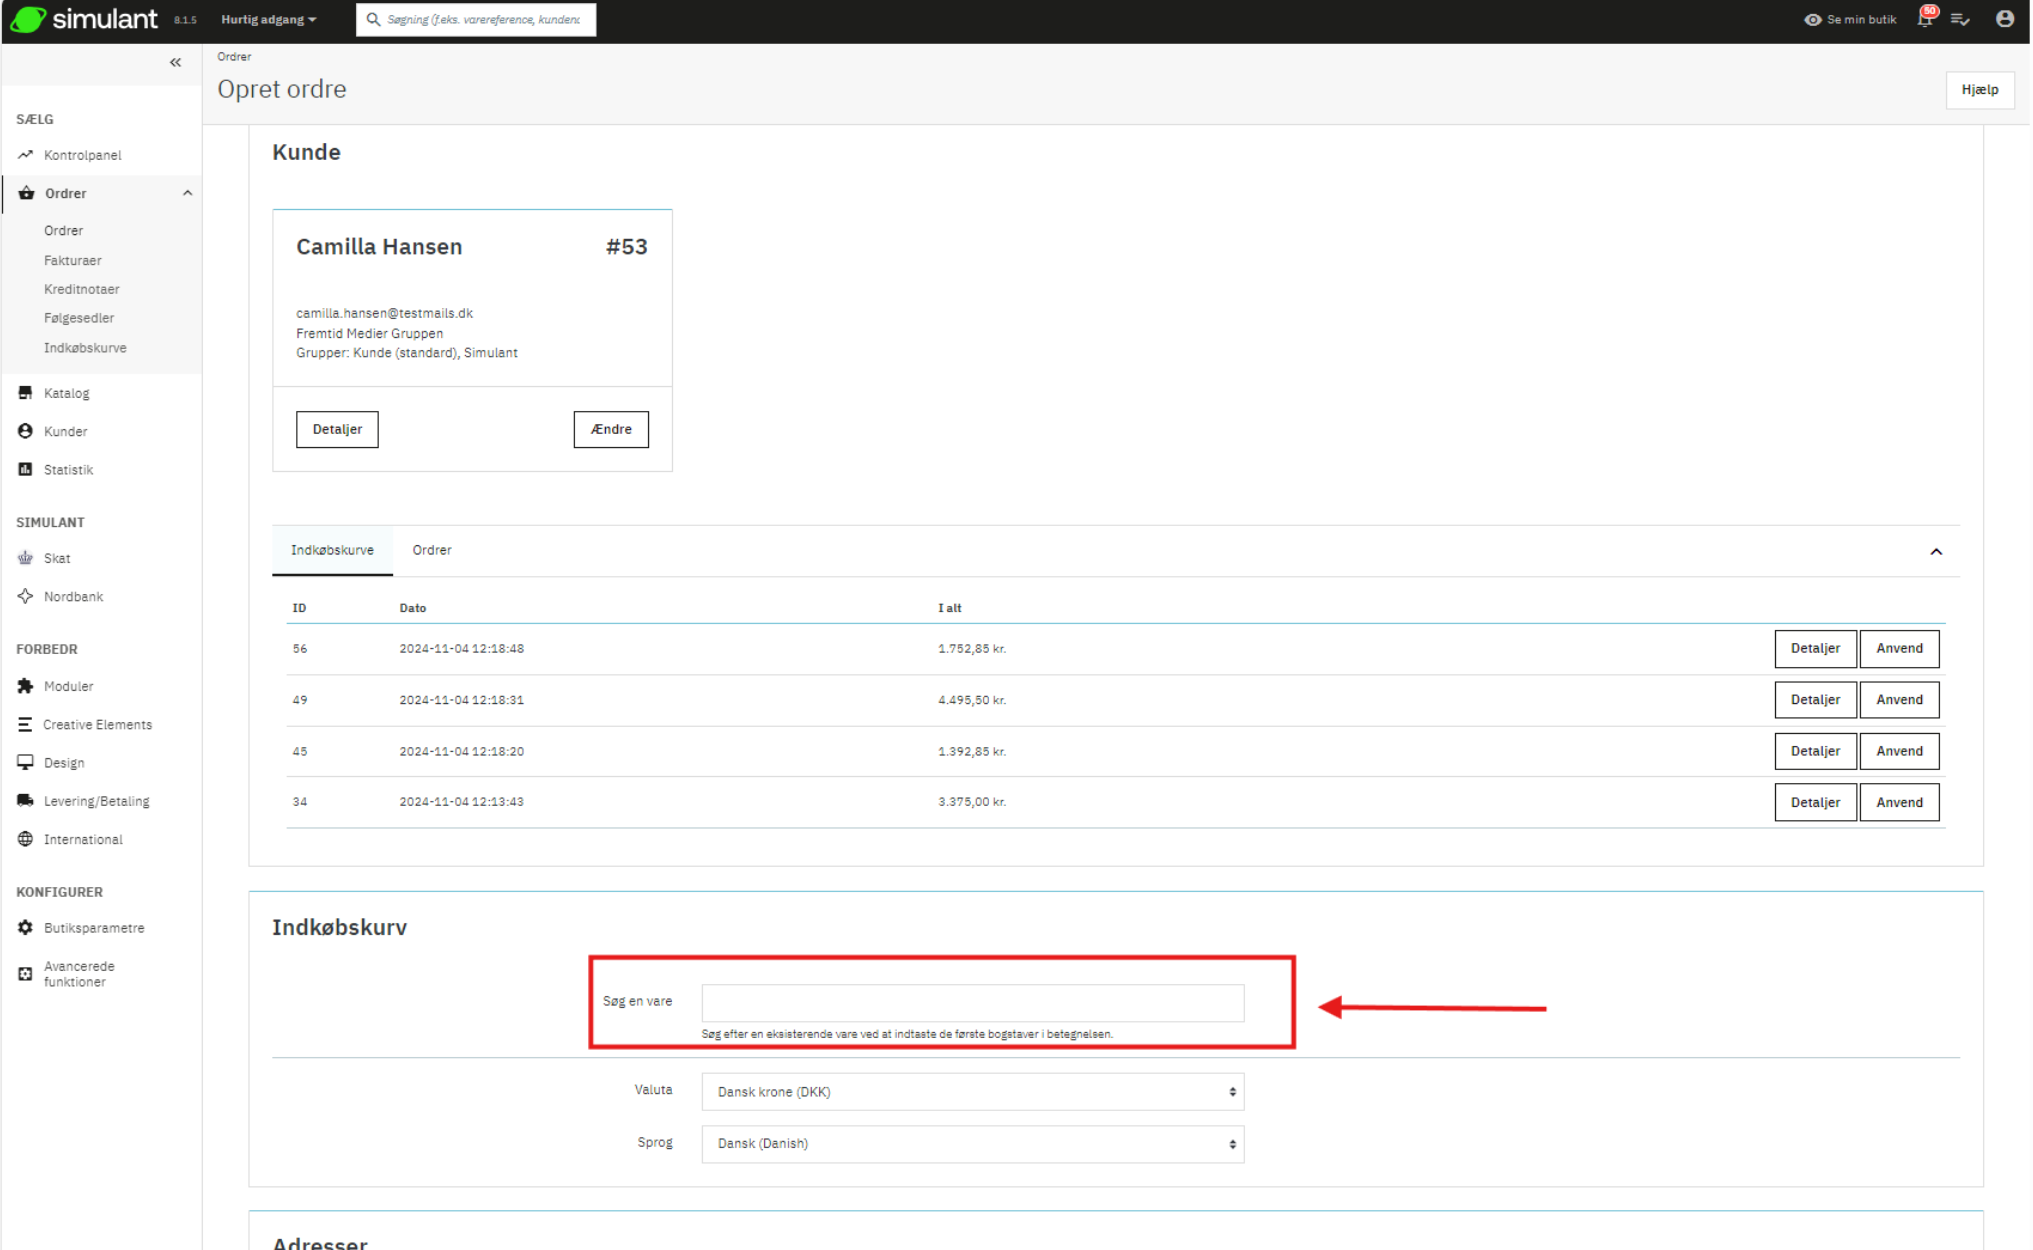2033x1250 pixels.
Task: Switch to the Ordrer tab
Action: [432, 550]
